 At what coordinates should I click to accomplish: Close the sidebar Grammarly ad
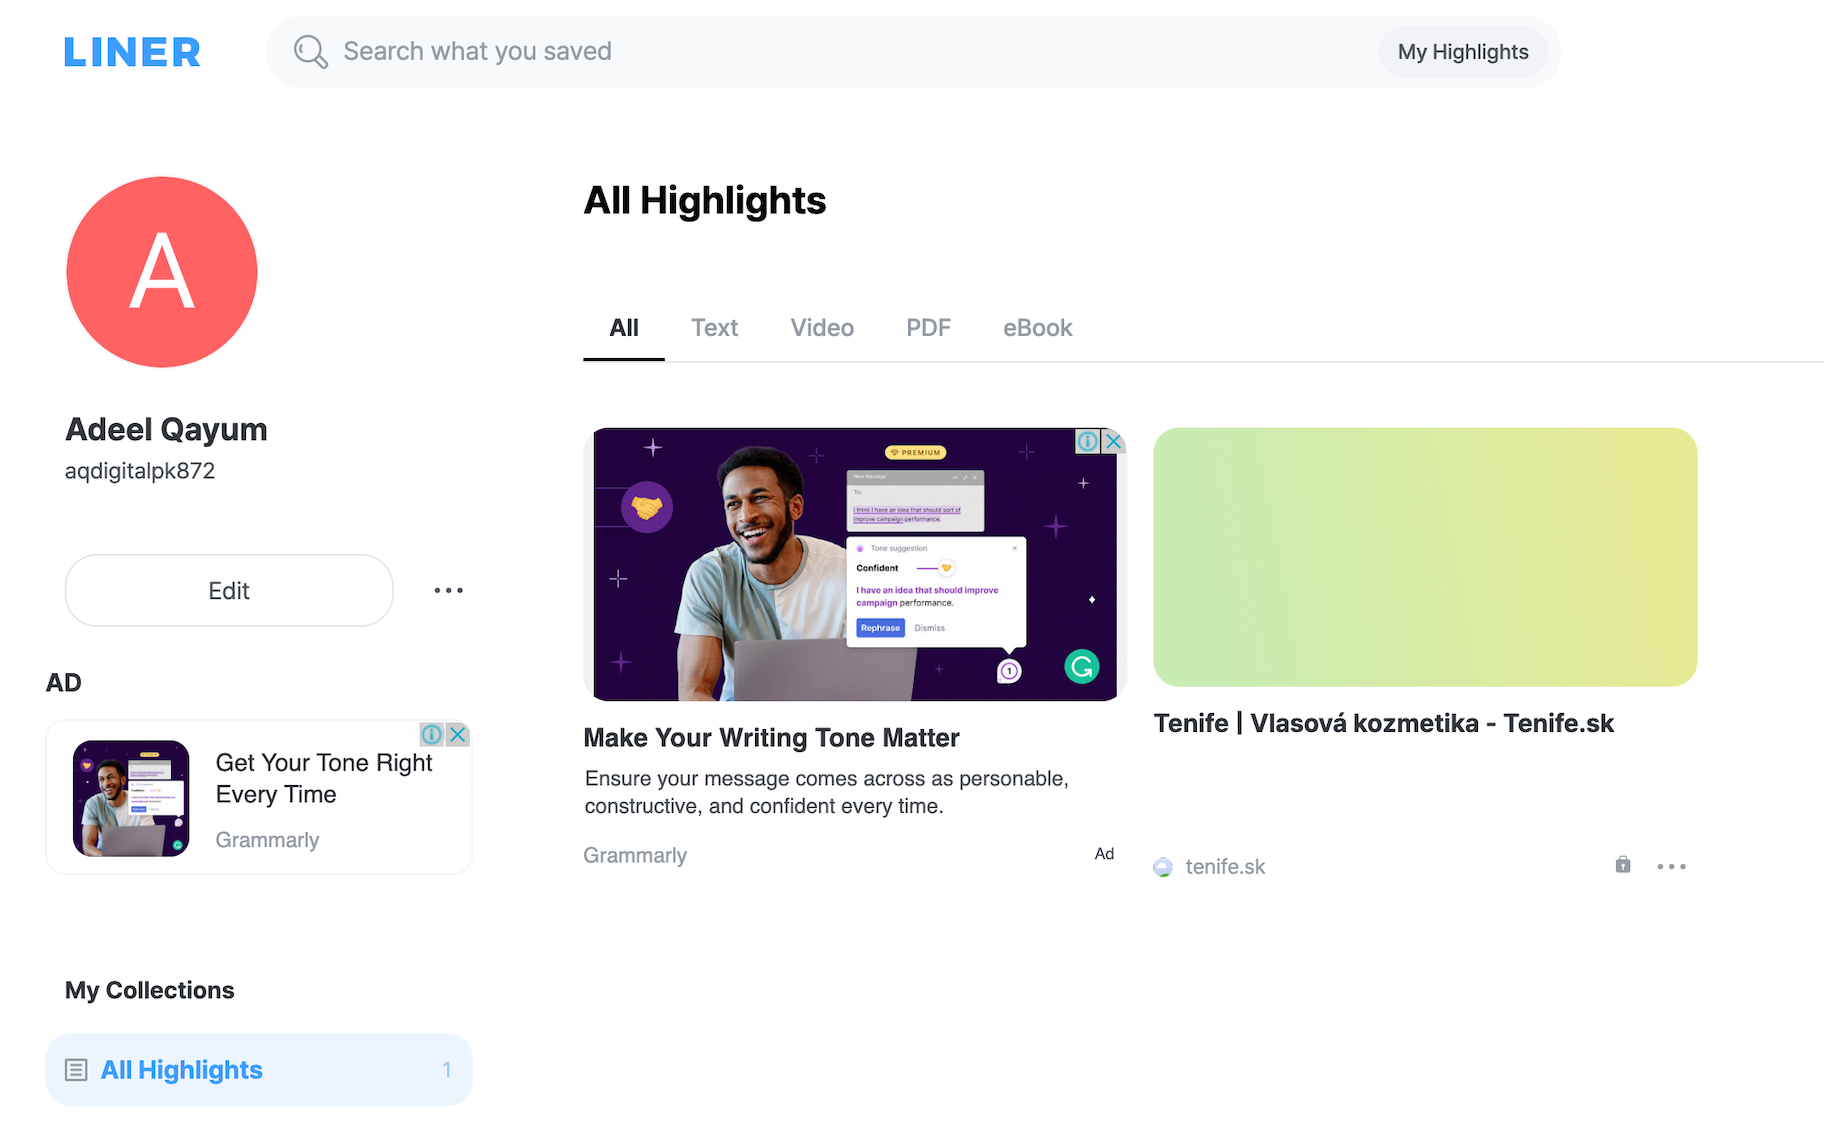tap(458, 735)
